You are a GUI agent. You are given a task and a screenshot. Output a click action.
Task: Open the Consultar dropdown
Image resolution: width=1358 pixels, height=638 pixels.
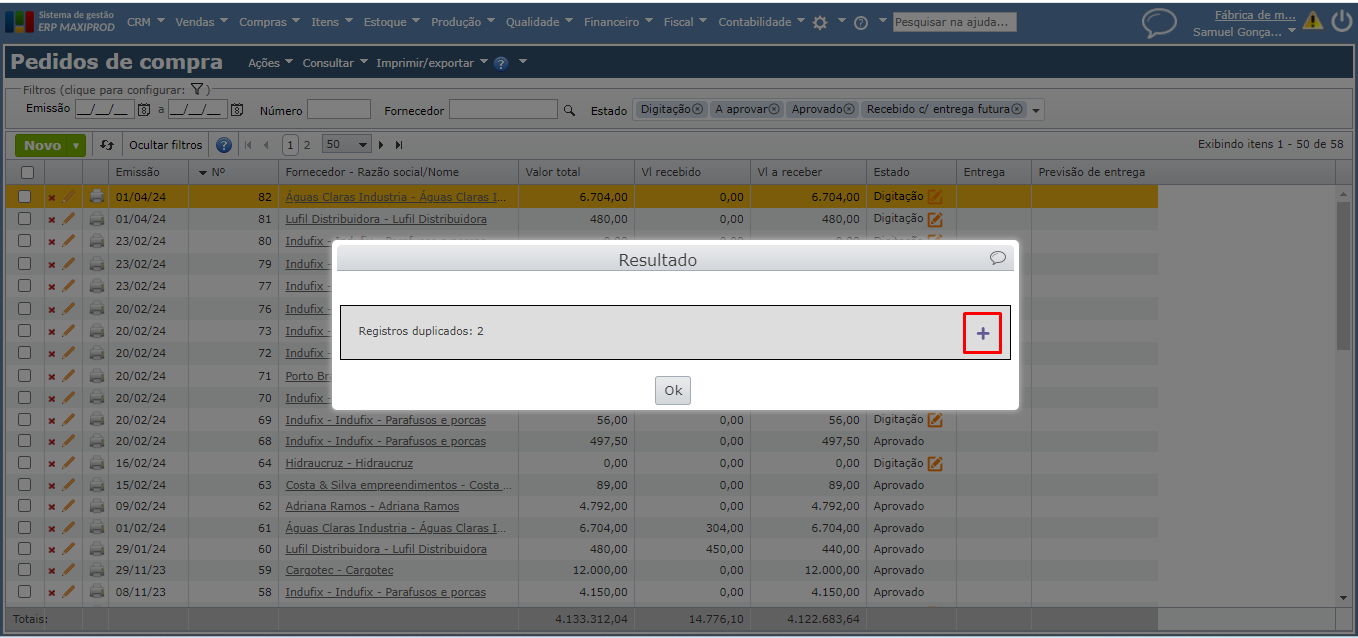(335, 62)
